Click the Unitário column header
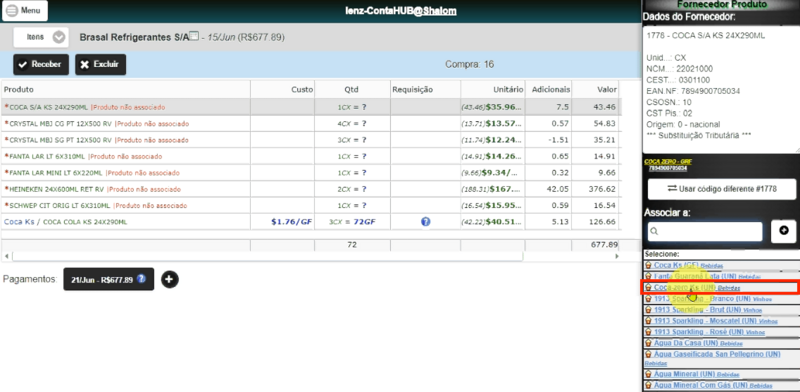Viewport: 800px width, 392px height. (x=493, y=89)
